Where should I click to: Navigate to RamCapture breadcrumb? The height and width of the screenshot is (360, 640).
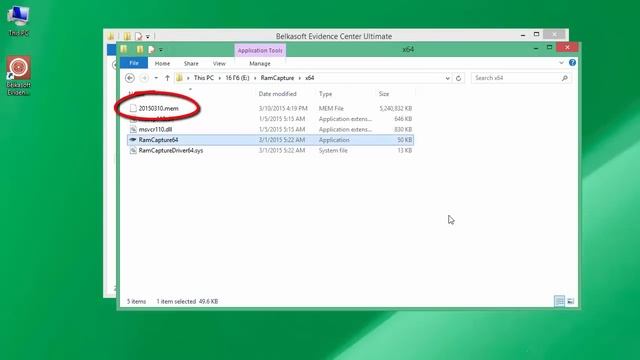tap(277, 78)
